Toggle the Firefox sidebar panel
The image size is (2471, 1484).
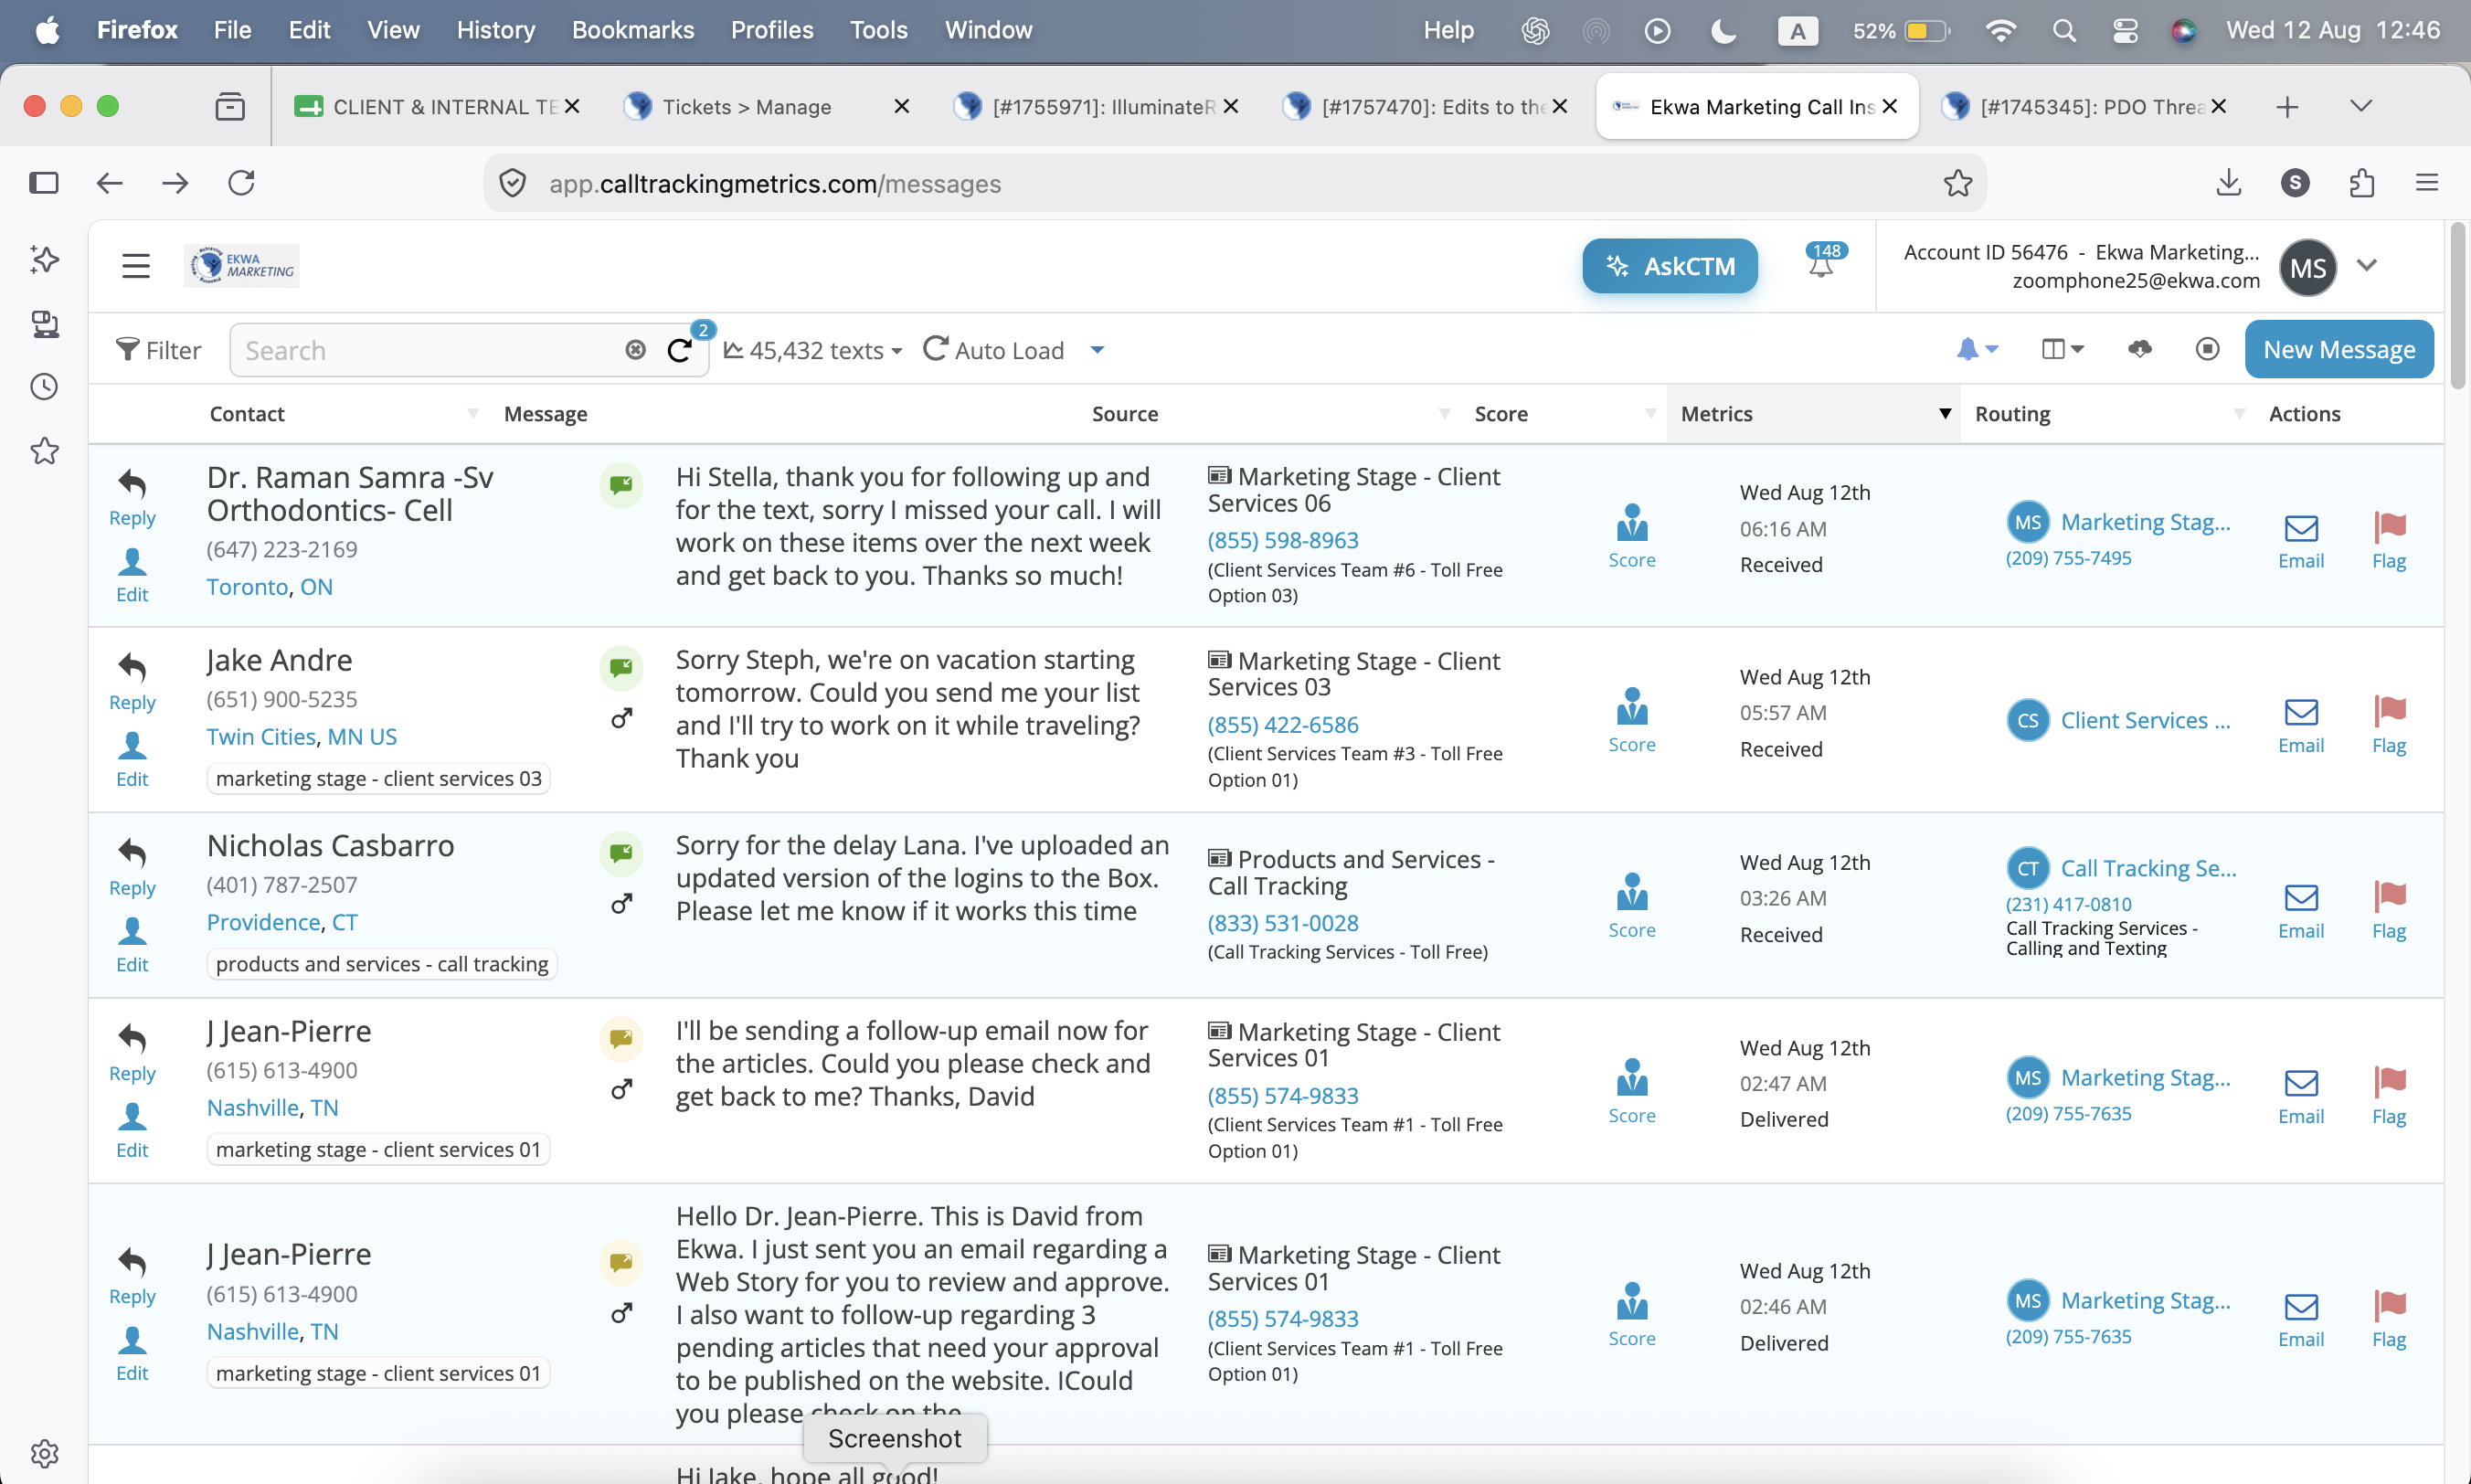(x=44, y=183)
